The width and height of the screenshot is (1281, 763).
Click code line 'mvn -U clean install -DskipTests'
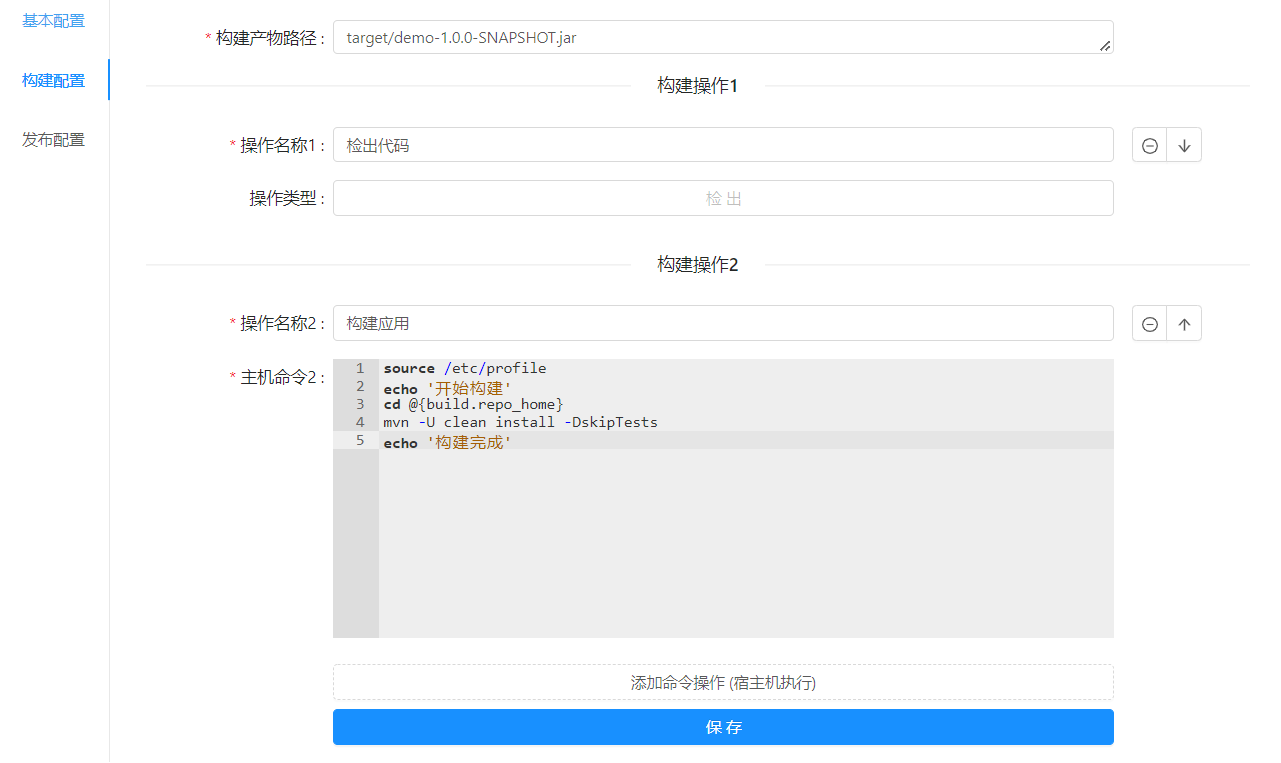click(520, 422)
